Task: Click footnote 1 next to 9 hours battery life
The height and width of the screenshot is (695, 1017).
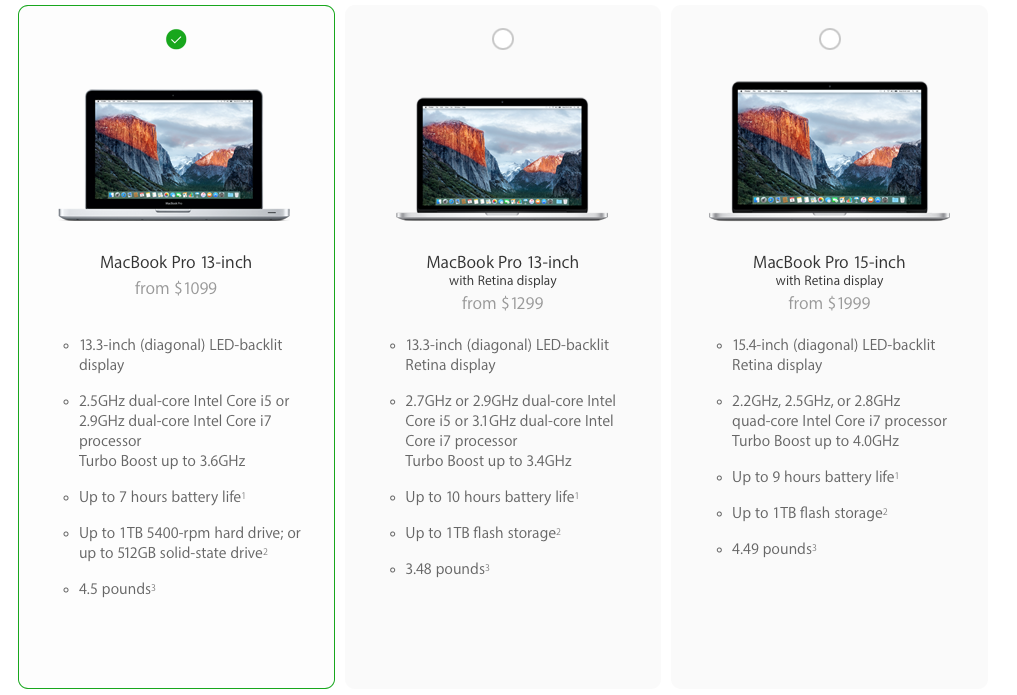Action: coord(896,475)
